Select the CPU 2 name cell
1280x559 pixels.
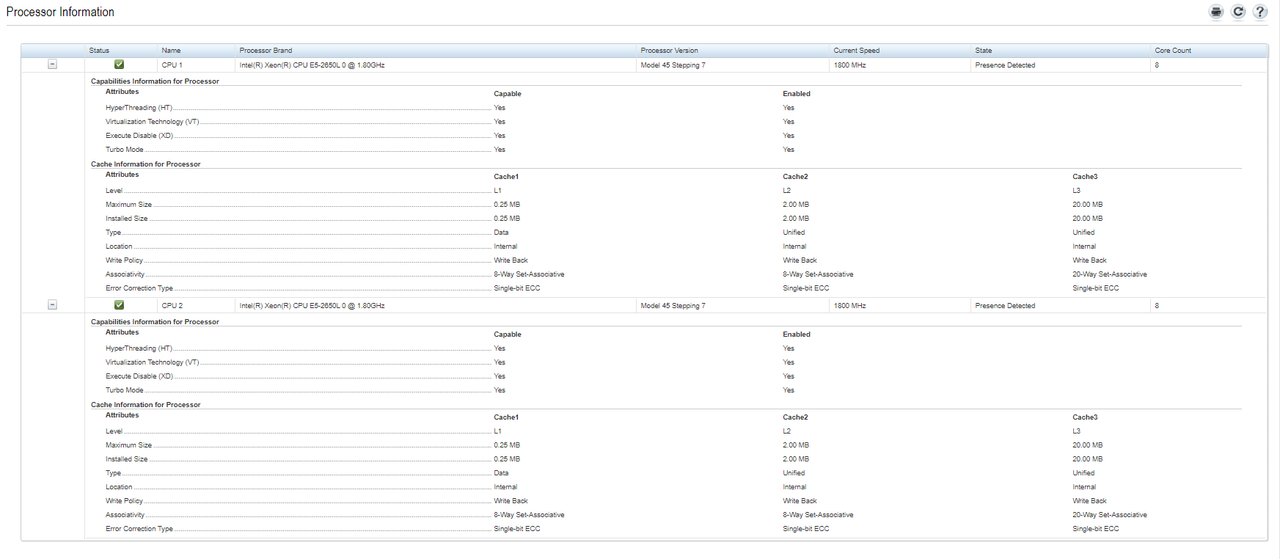[x=172, y=305]
